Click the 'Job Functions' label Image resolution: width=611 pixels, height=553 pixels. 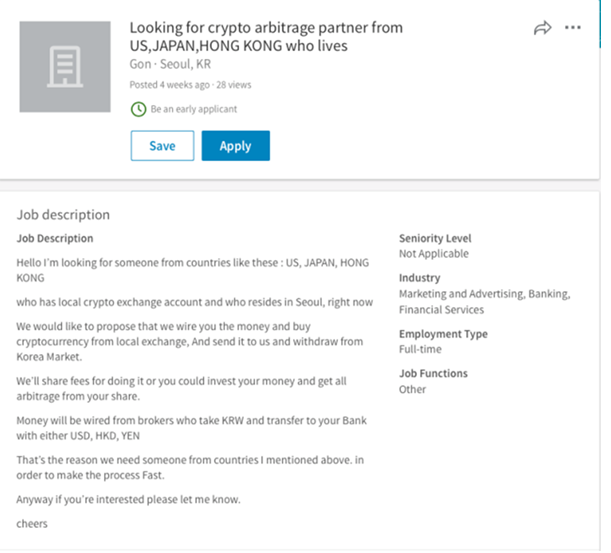click(x=433, y=373)
